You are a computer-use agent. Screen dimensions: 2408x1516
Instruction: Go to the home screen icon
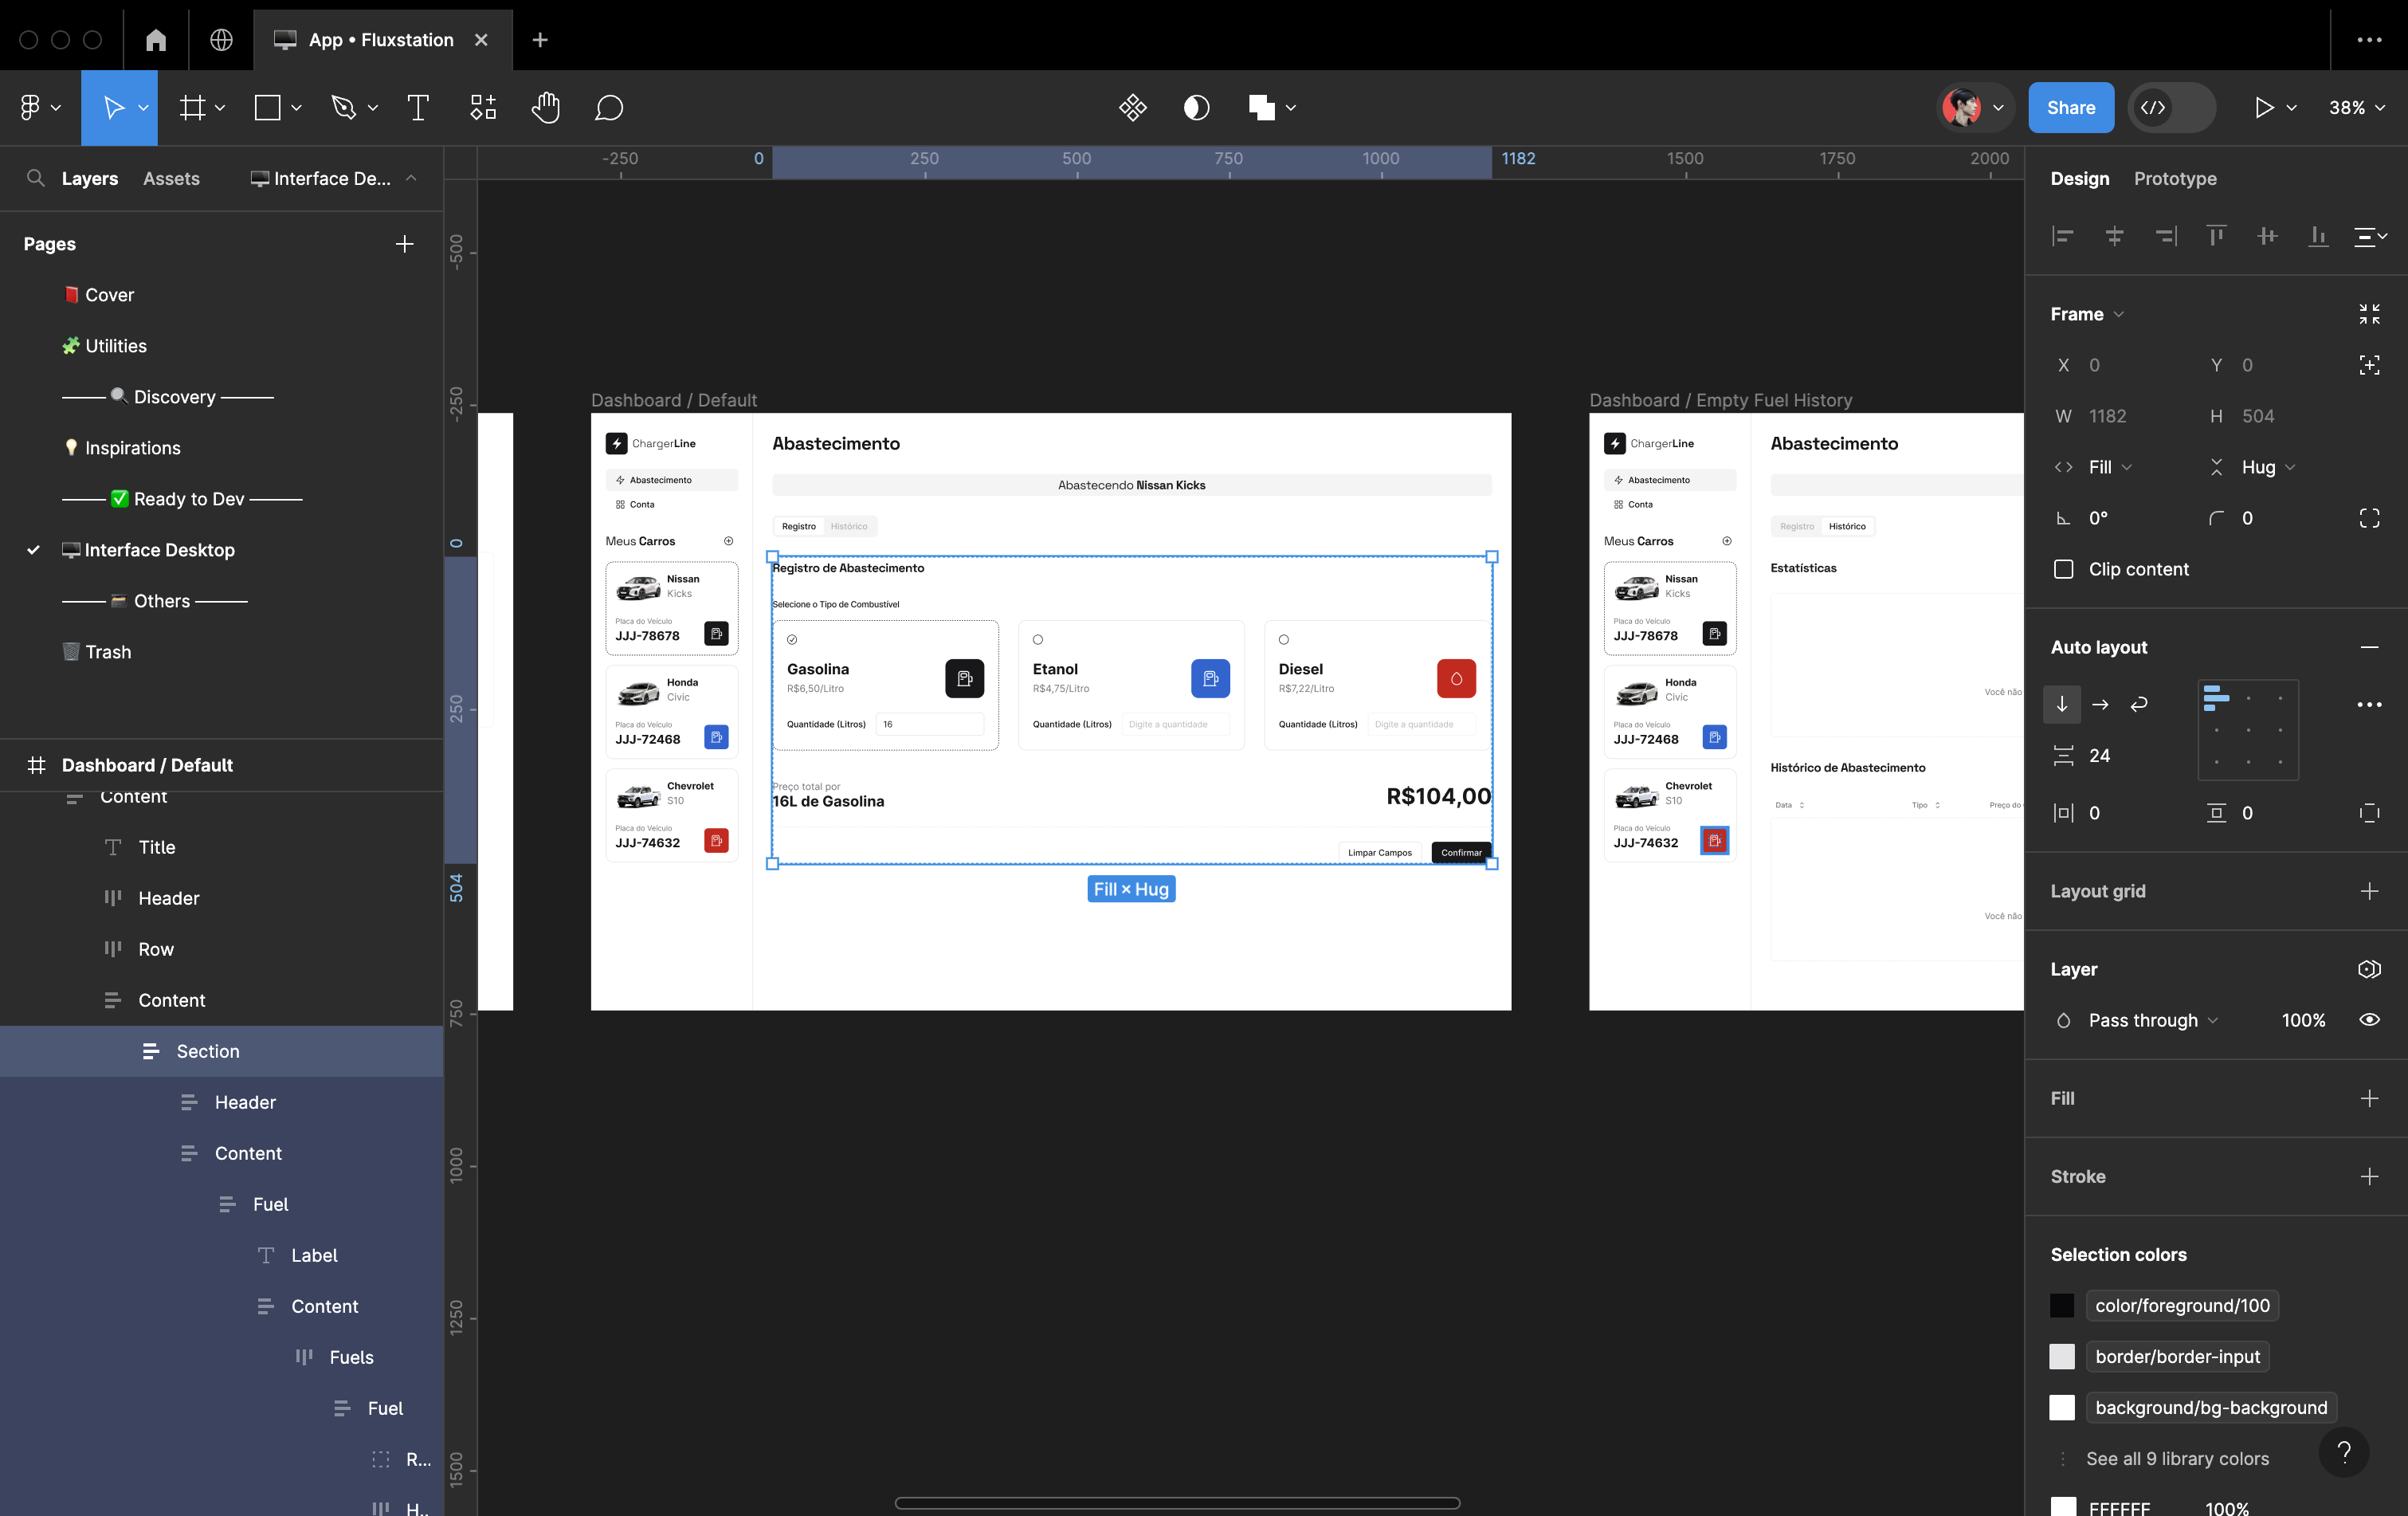(156, 40)
